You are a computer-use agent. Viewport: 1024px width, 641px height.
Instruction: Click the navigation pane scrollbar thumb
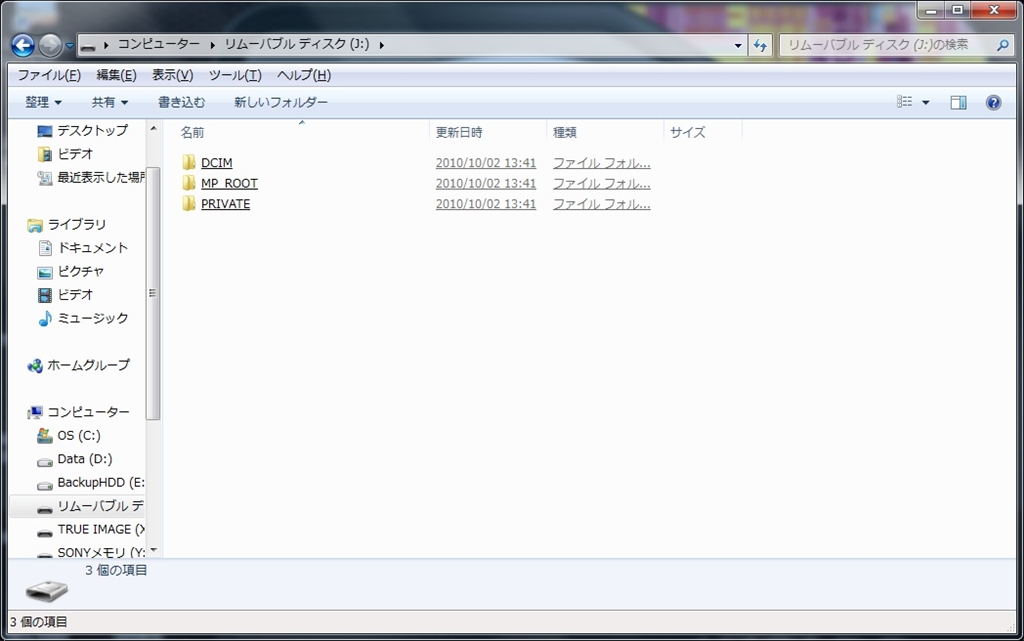point(153,294)
